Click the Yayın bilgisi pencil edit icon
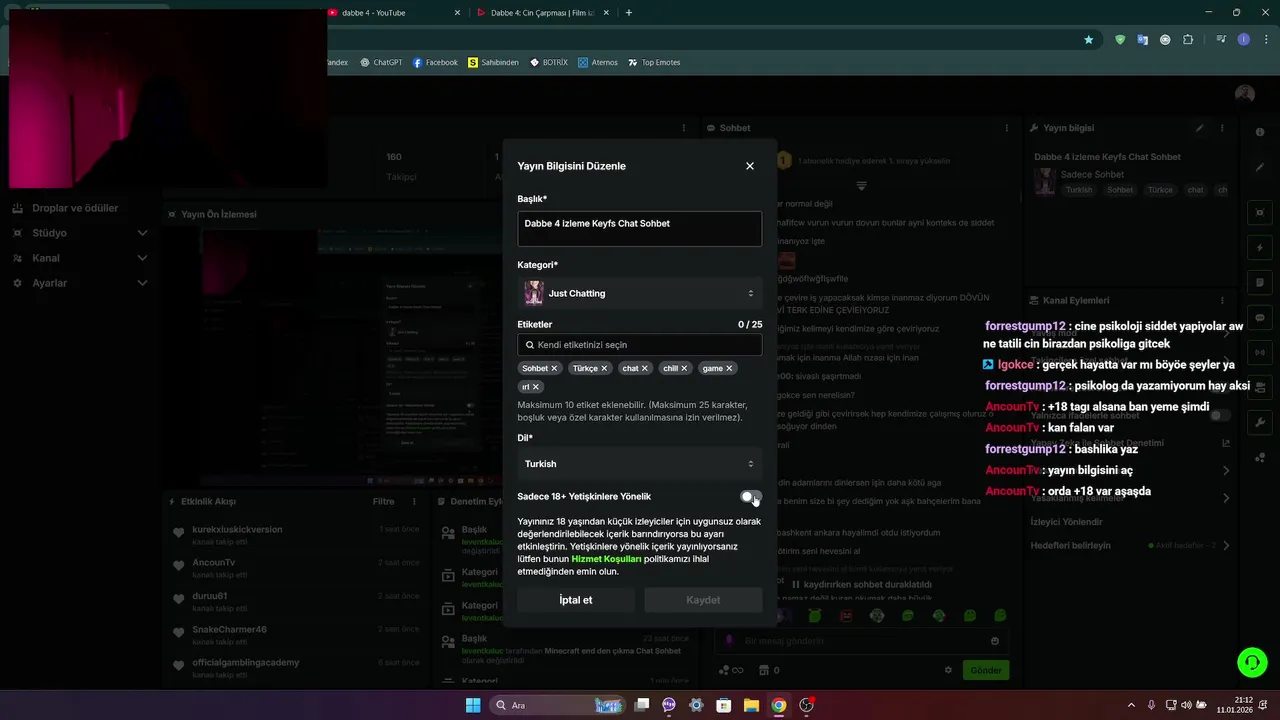This screenshot has width=1280, height=720. 1199,128
